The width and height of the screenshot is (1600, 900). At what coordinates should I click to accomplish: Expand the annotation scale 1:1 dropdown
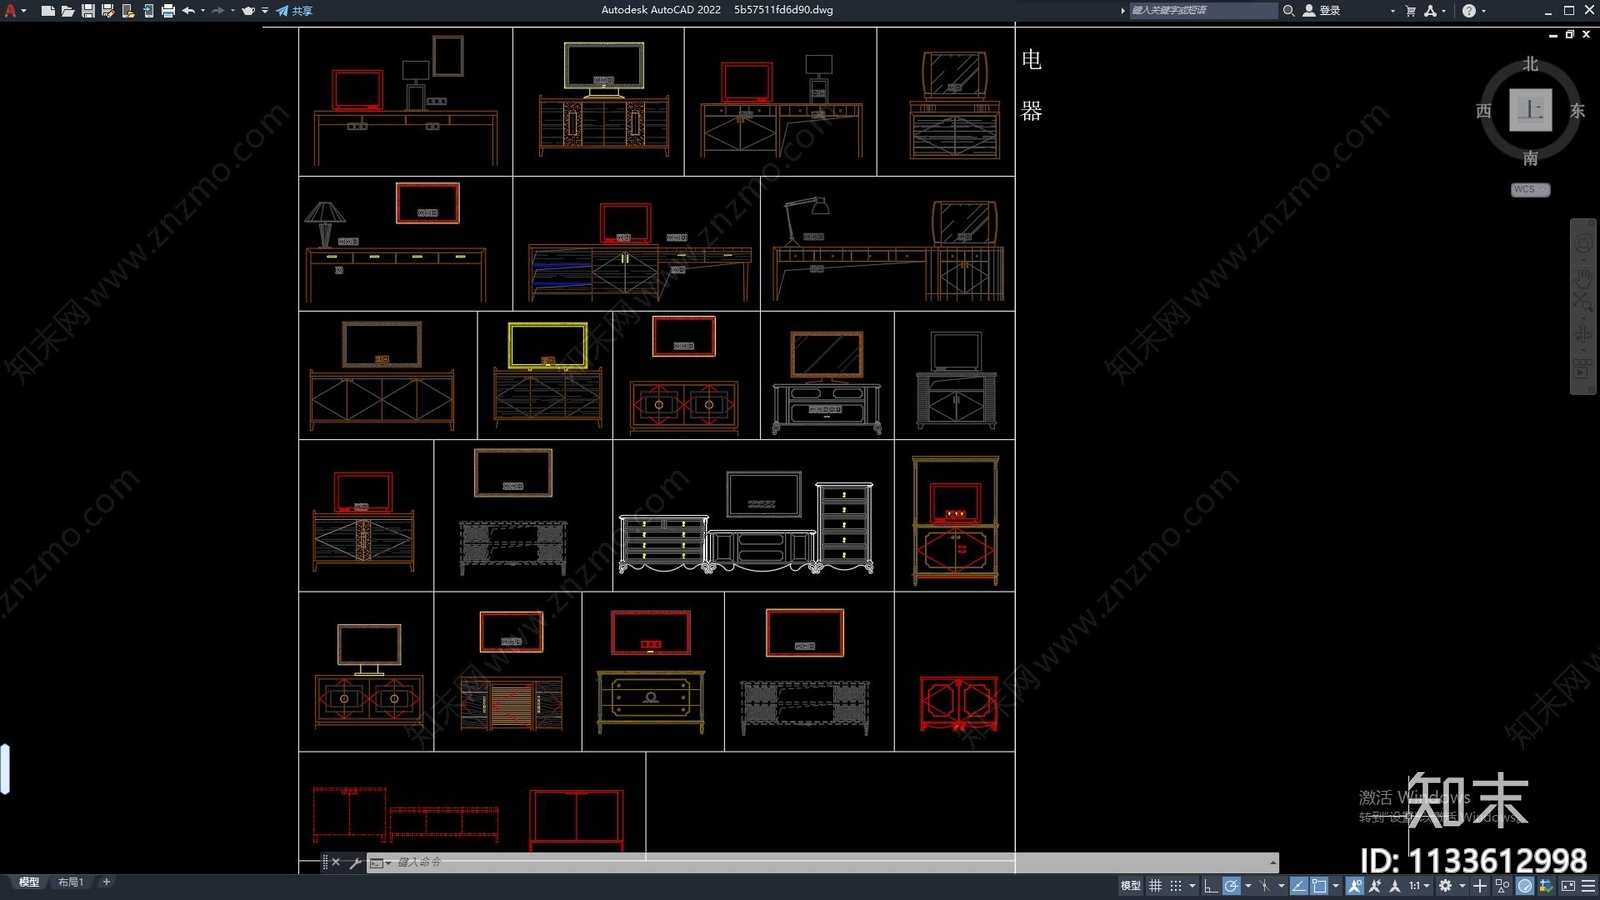1417,886
